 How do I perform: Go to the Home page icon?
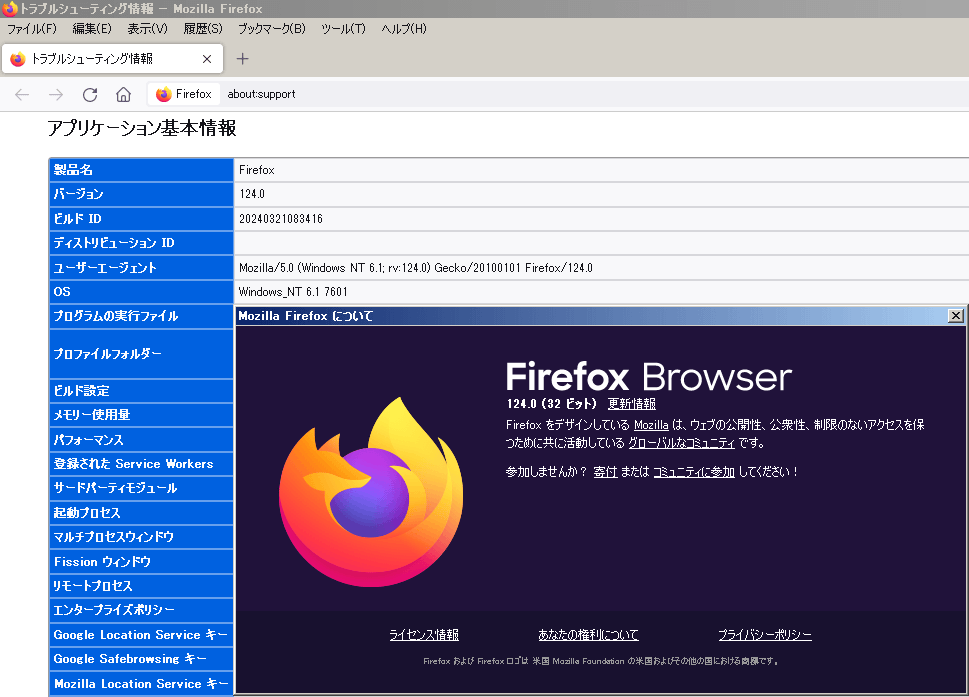pyautogui.click(x=123, y=94)
